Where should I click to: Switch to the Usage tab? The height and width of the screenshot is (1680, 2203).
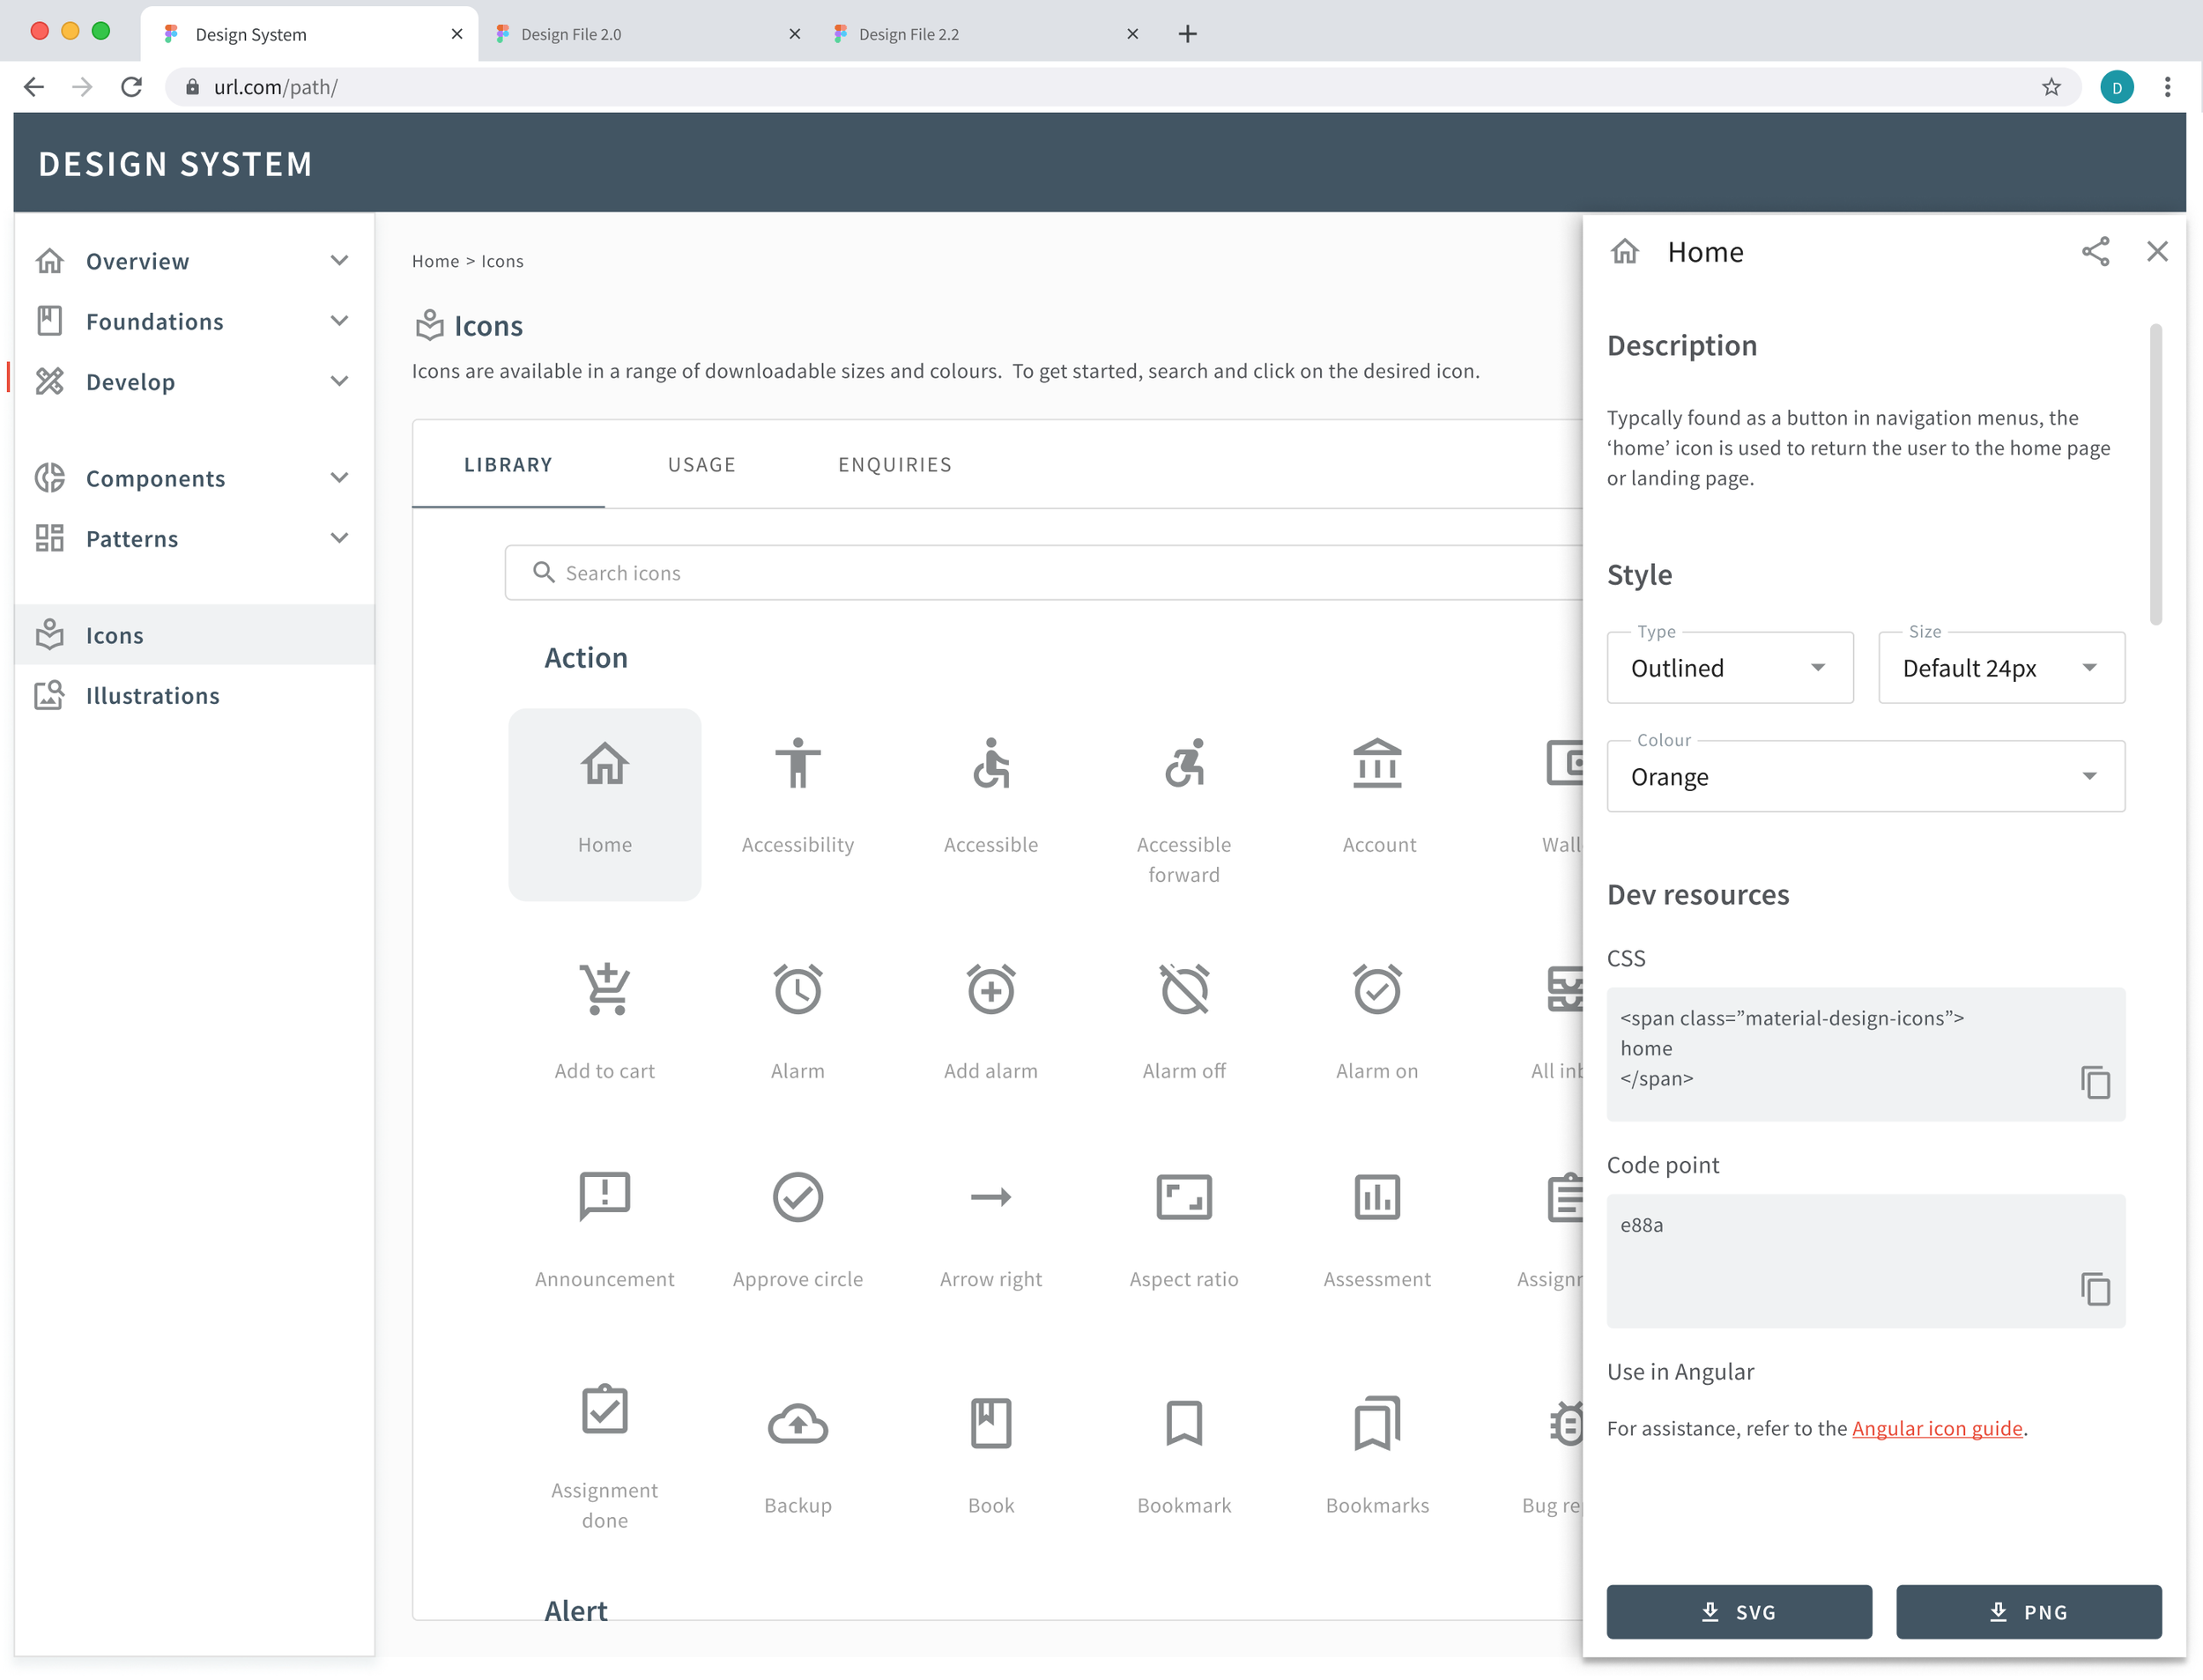(x=701, y=464)
